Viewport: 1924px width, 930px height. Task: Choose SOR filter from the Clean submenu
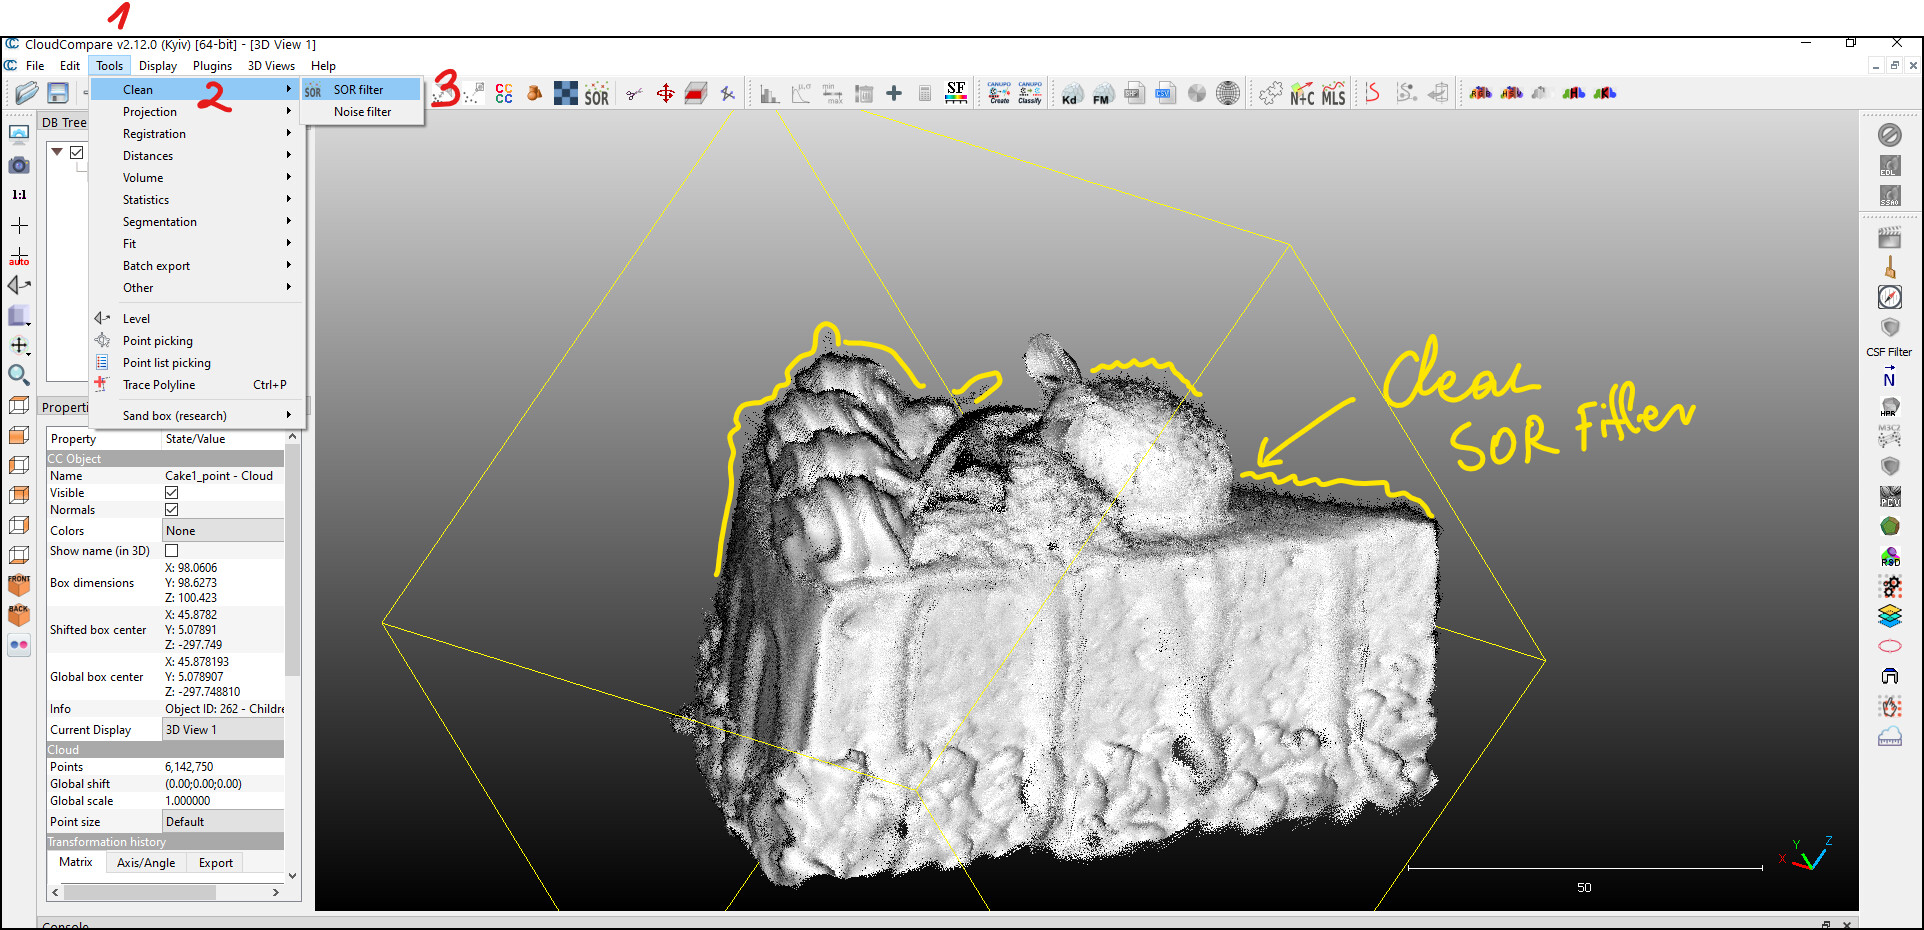coord(362,90)
